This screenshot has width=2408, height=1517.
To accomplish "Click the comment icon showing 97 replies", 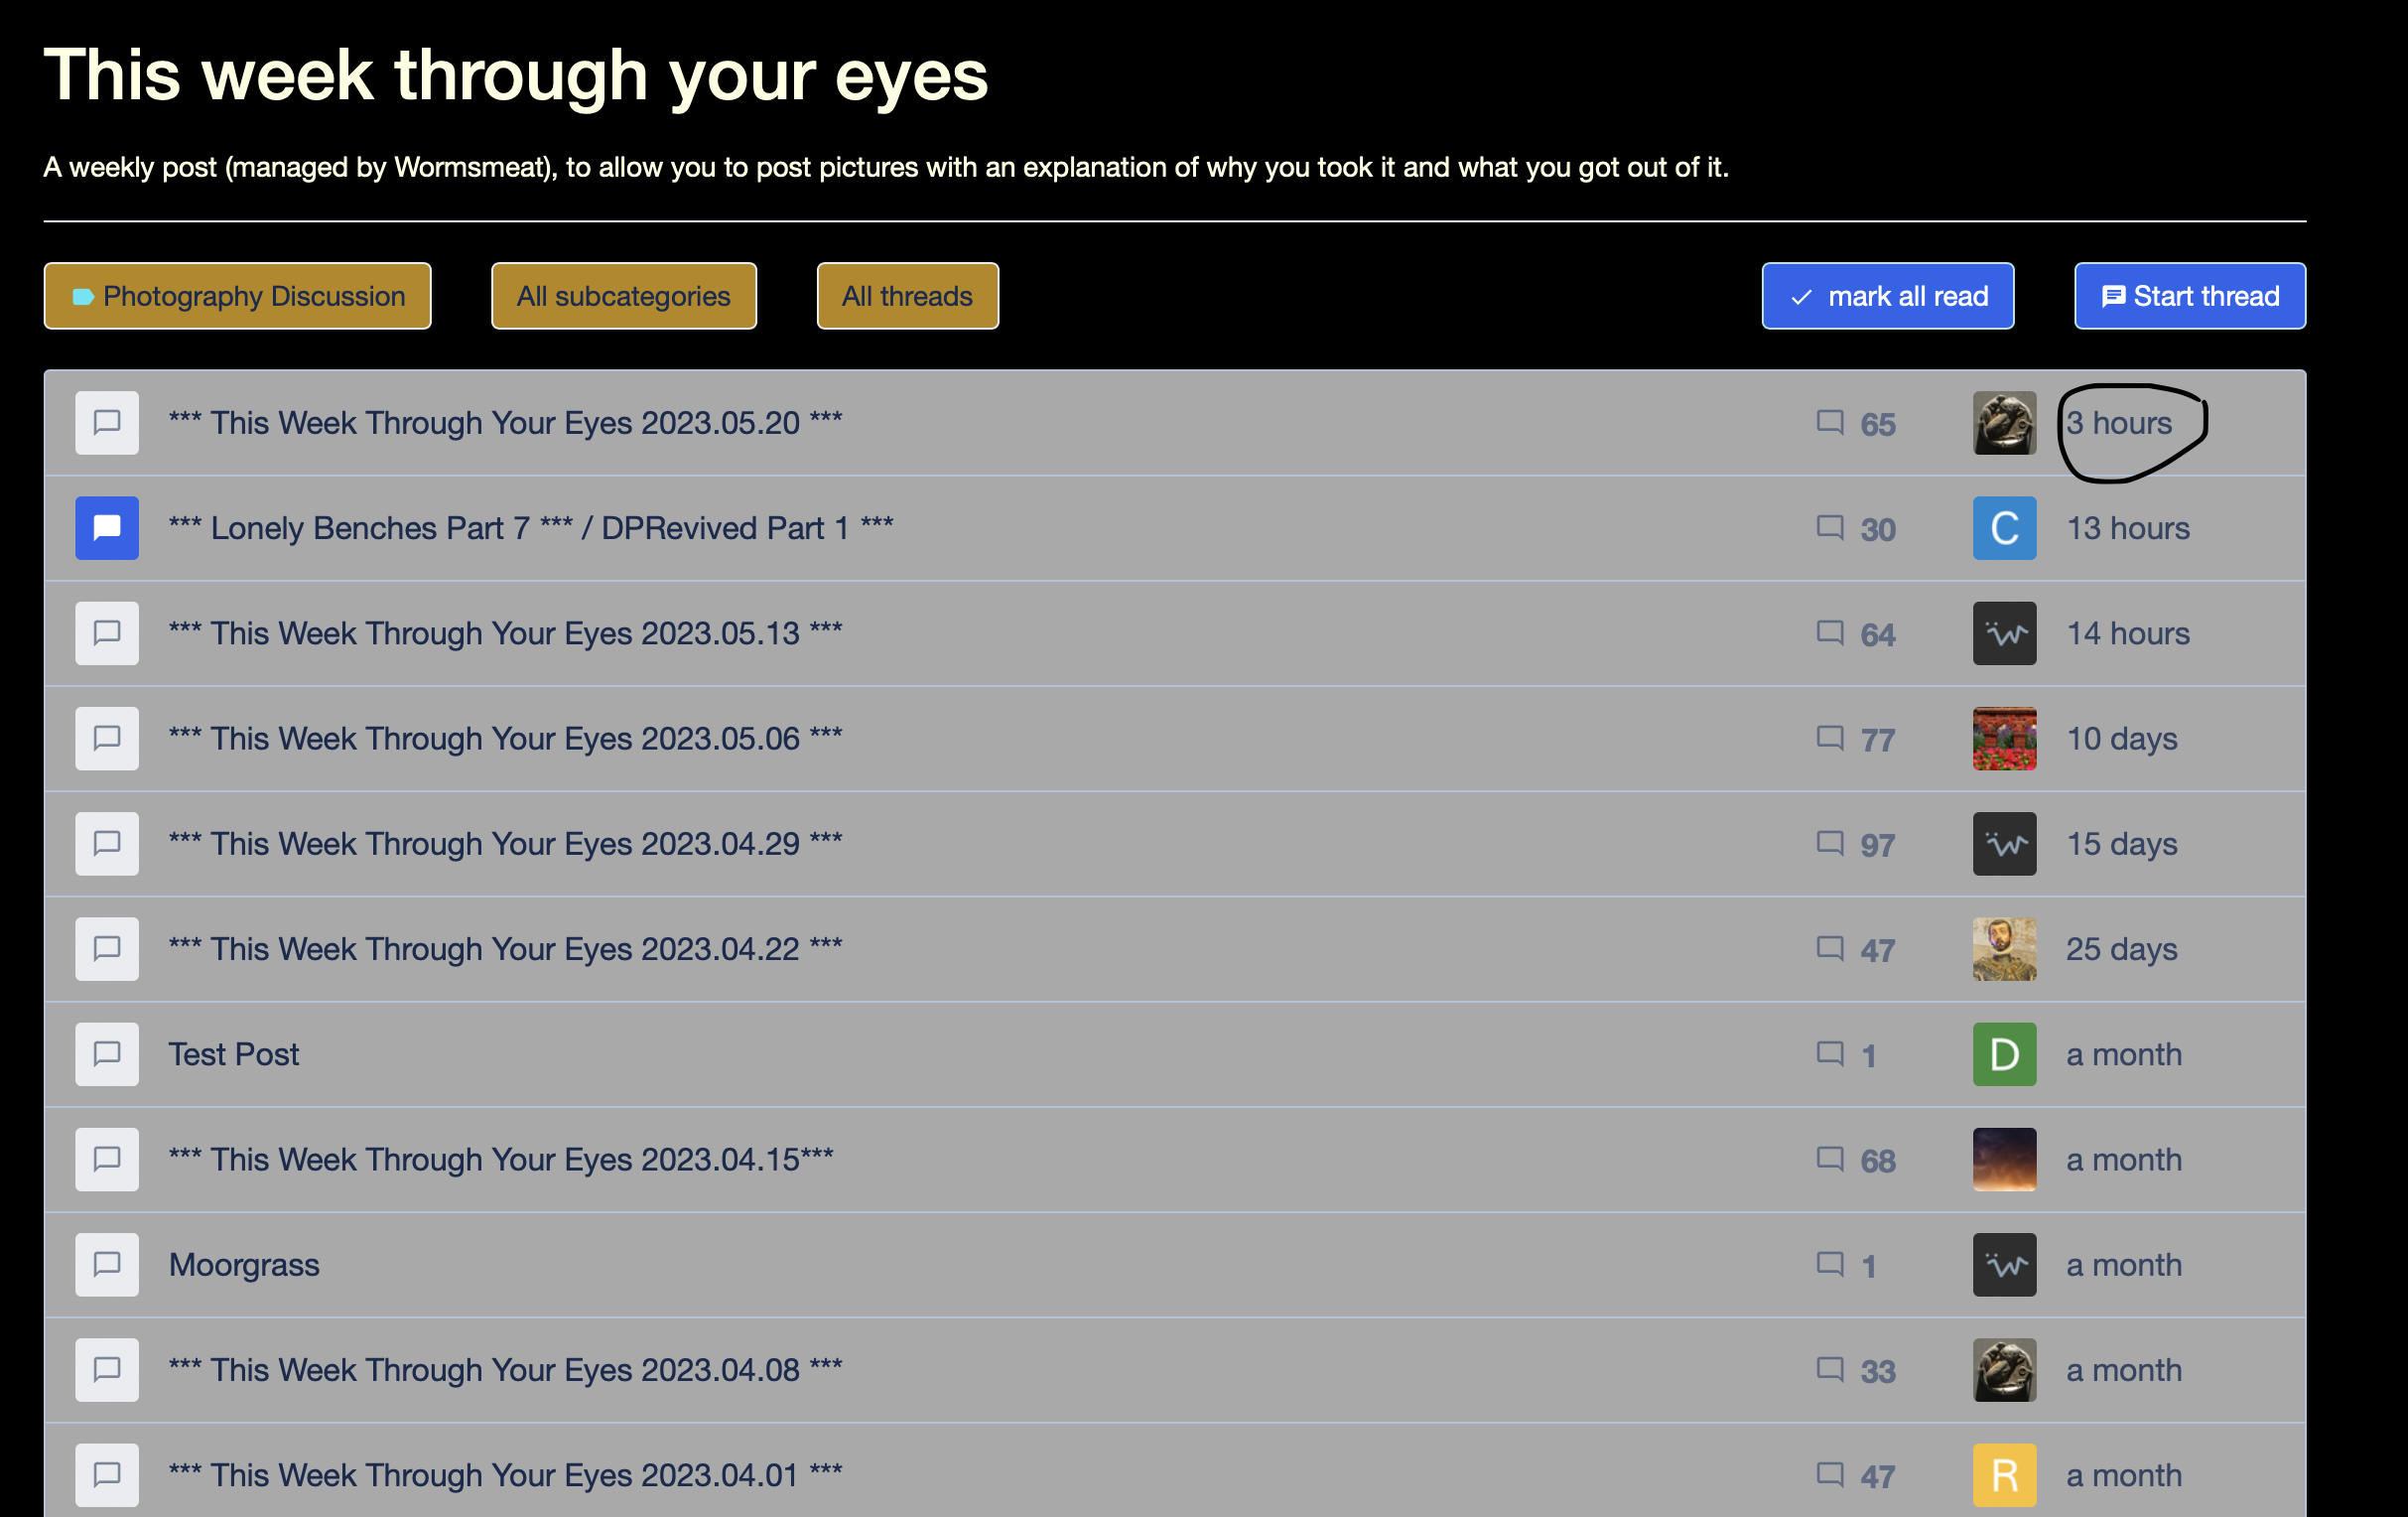I will (x=1830, y=844).
